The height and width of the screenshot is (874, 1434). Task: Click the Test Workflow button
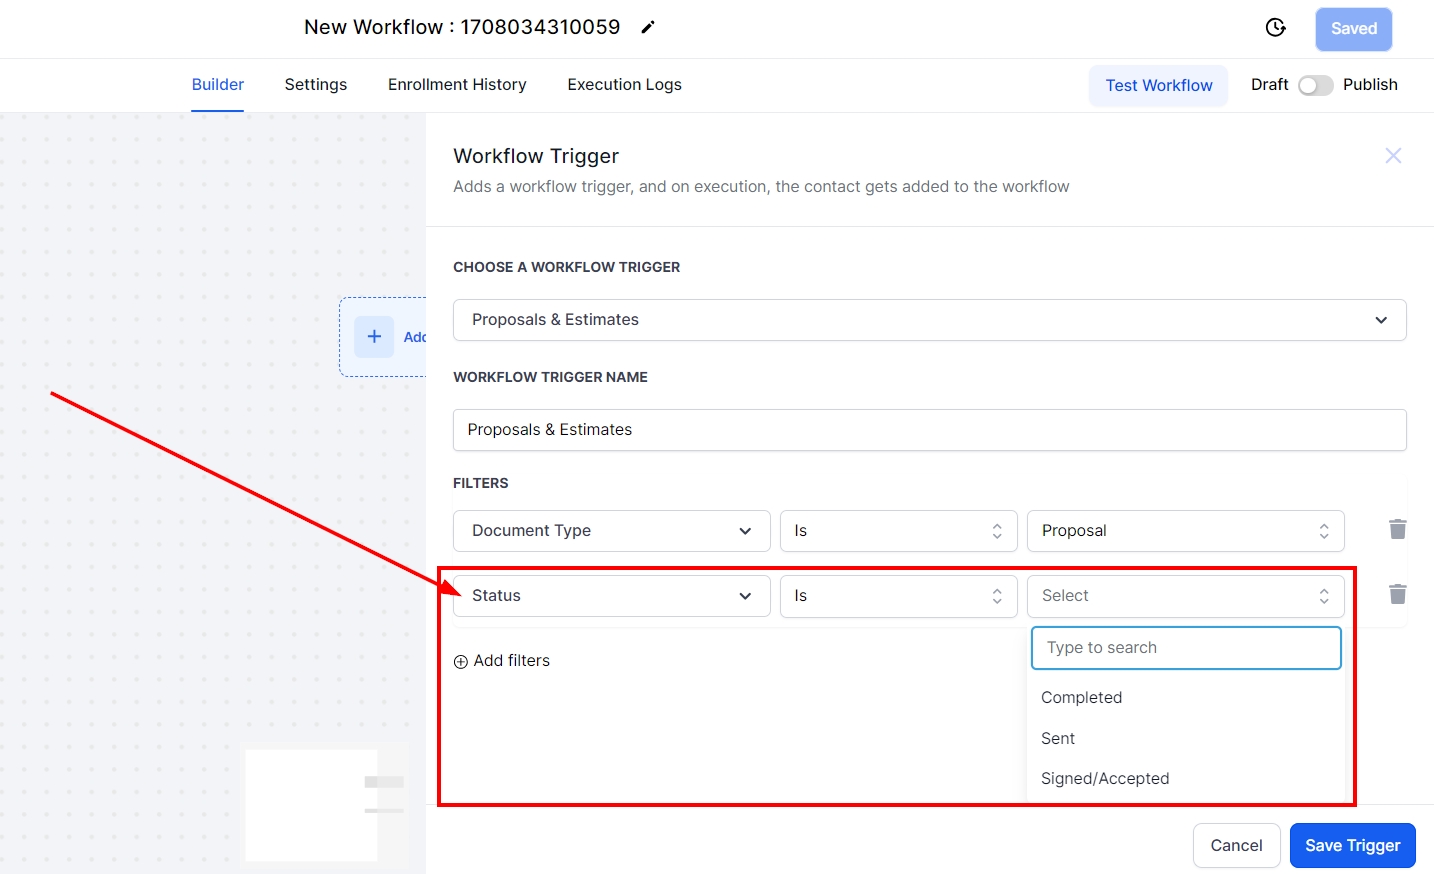pyautogui.click(x=1158, y=86)
